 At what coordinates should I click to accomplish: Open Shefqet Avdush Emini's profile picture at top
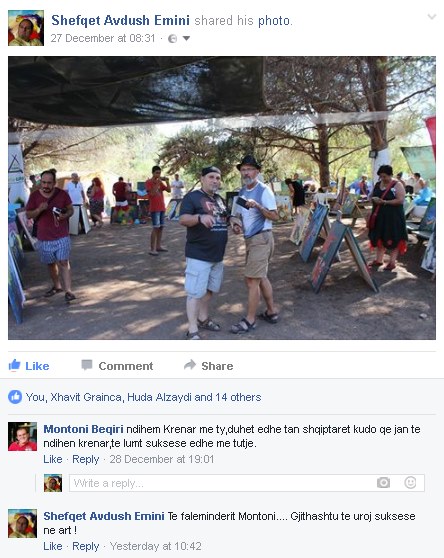(26, 28)
